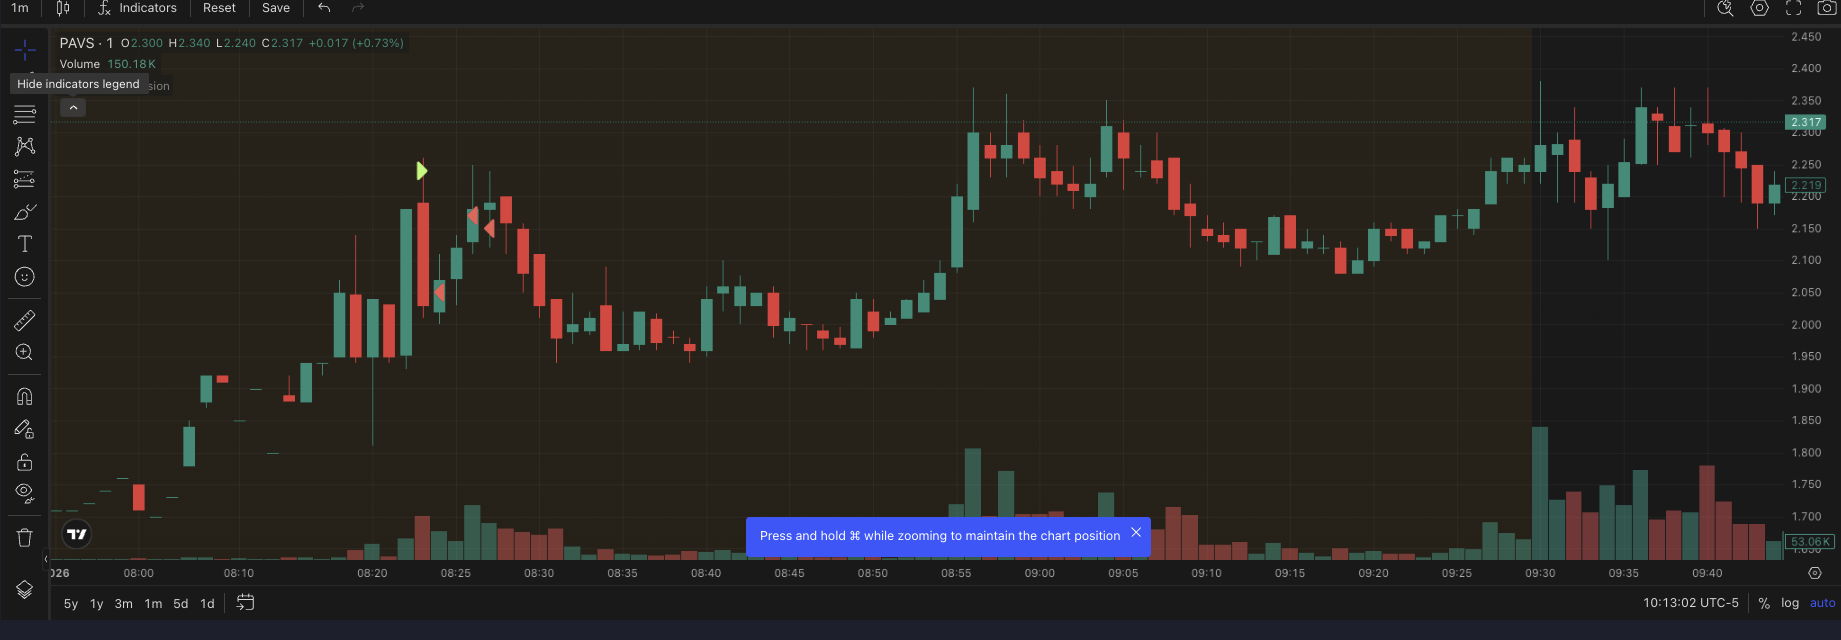Toggle magnet mode
The height and width of the screenshot is (640, 1841).
coord(24,397)
